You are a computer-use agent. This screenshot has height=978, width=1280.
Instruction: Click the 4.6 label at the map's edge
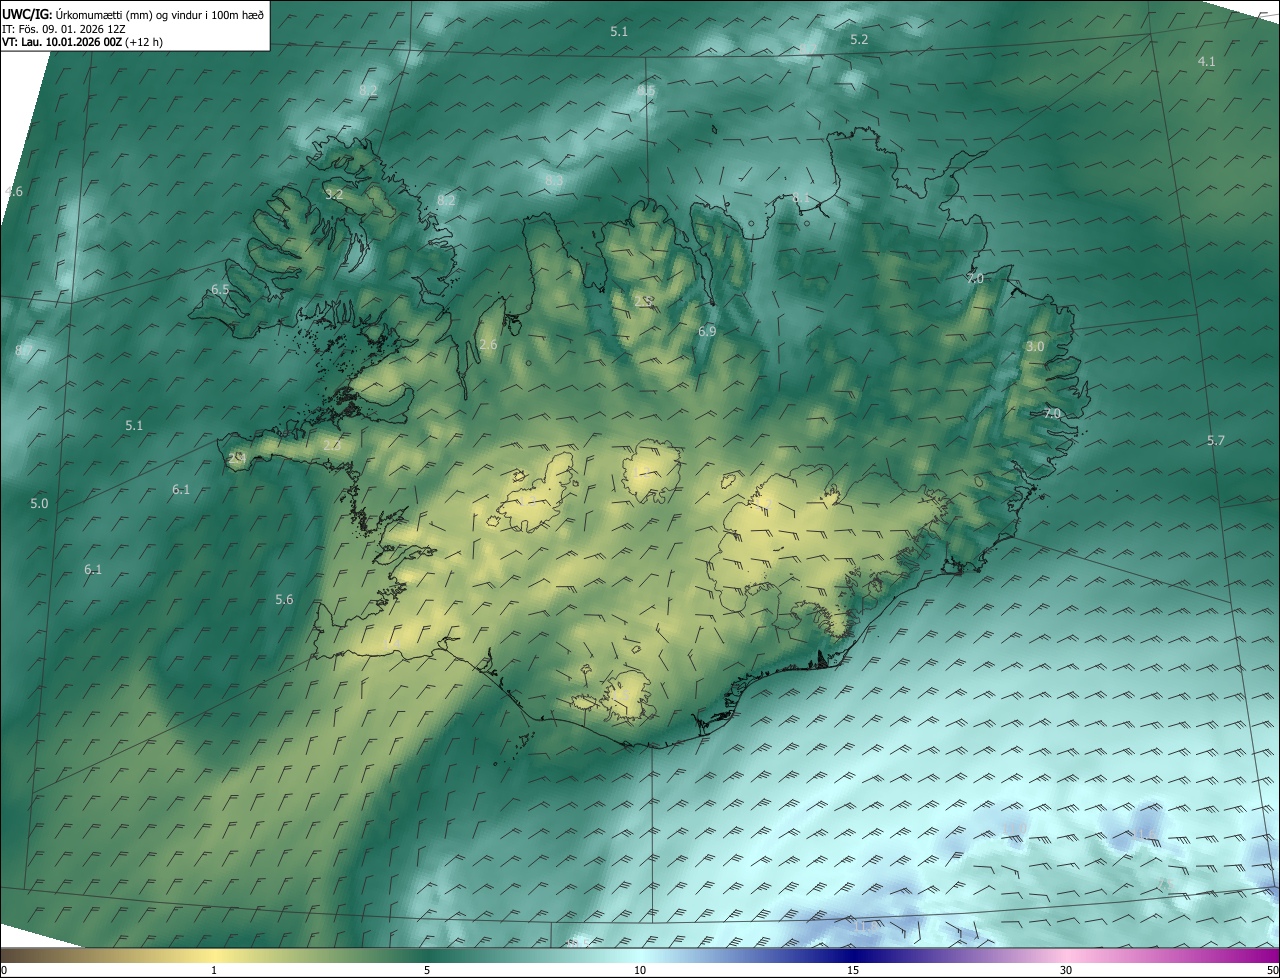(x=14, y=191)
